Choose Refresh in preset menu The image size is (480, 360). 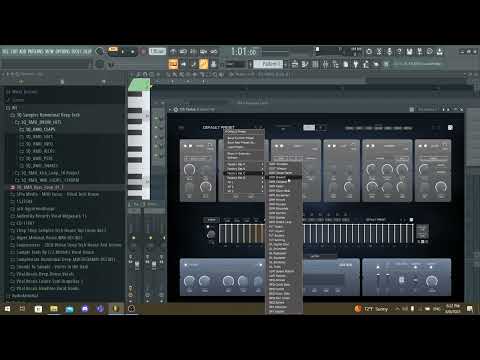pos(232,158)
